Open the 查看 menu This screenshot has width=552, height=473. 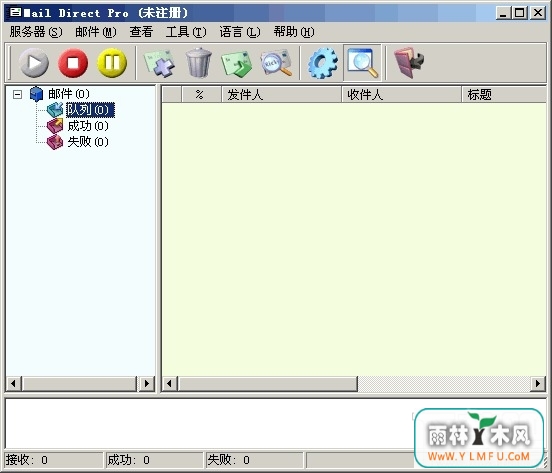pos(141,32)
